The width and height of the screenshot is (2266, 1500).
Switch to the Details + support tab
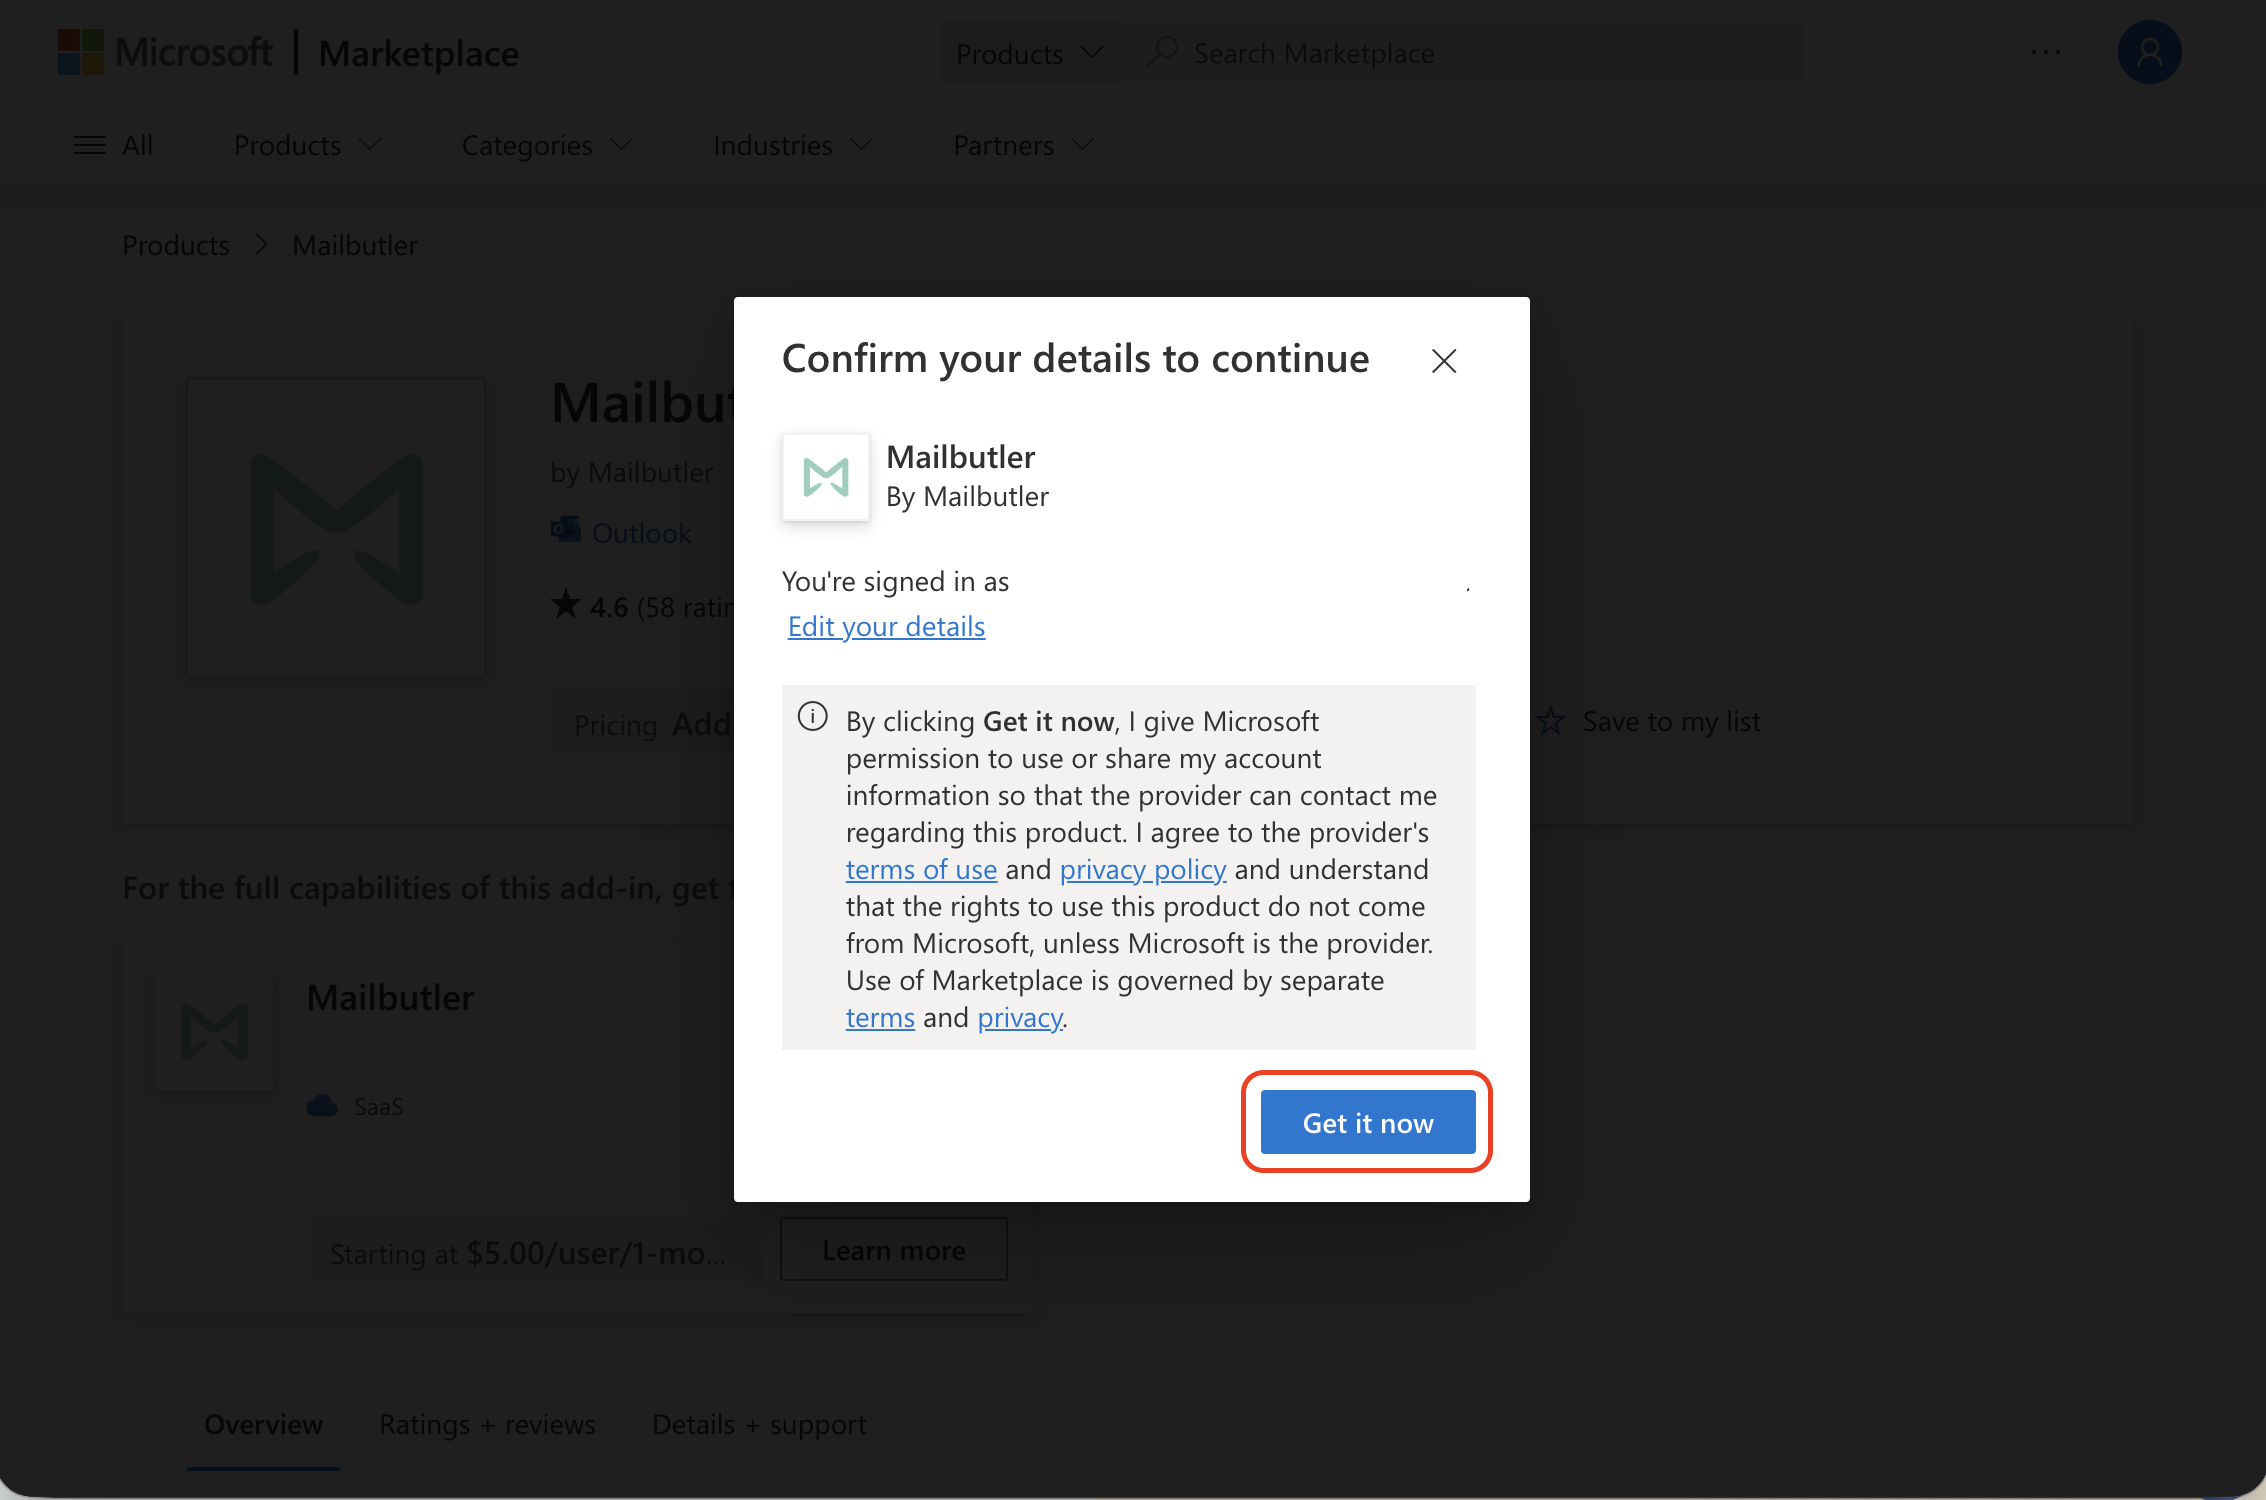[x=759, y=1424]
